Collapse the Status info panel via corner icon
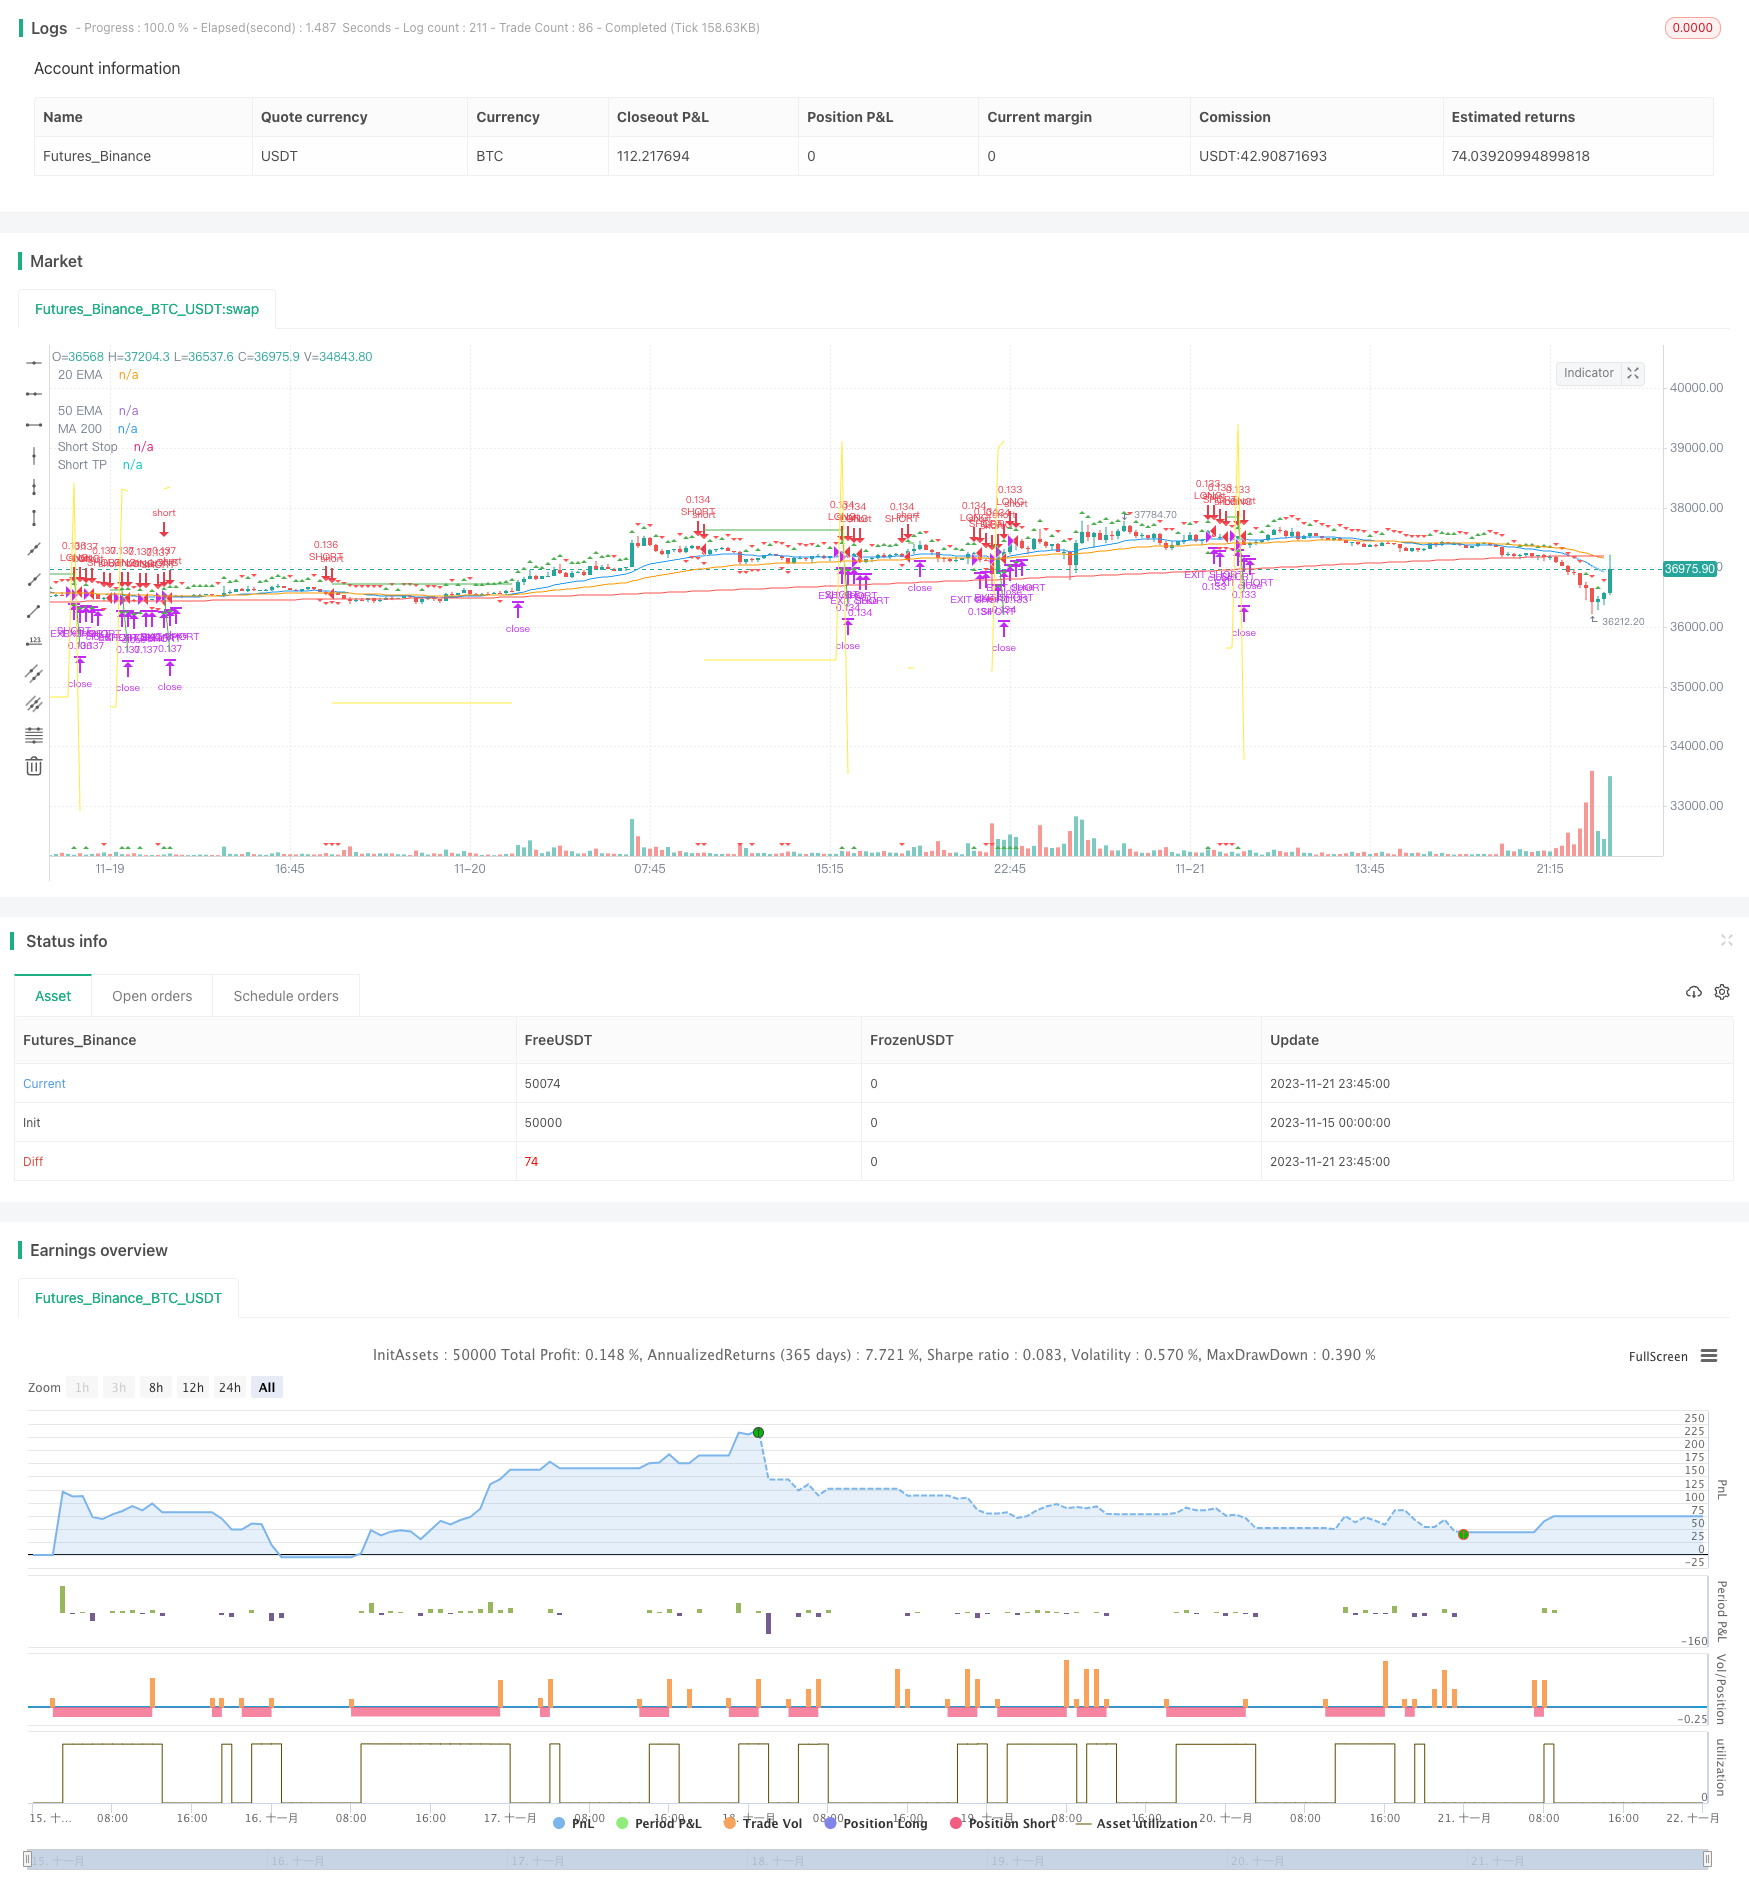1749x1899 pixels. click(x=1726, y=940)
